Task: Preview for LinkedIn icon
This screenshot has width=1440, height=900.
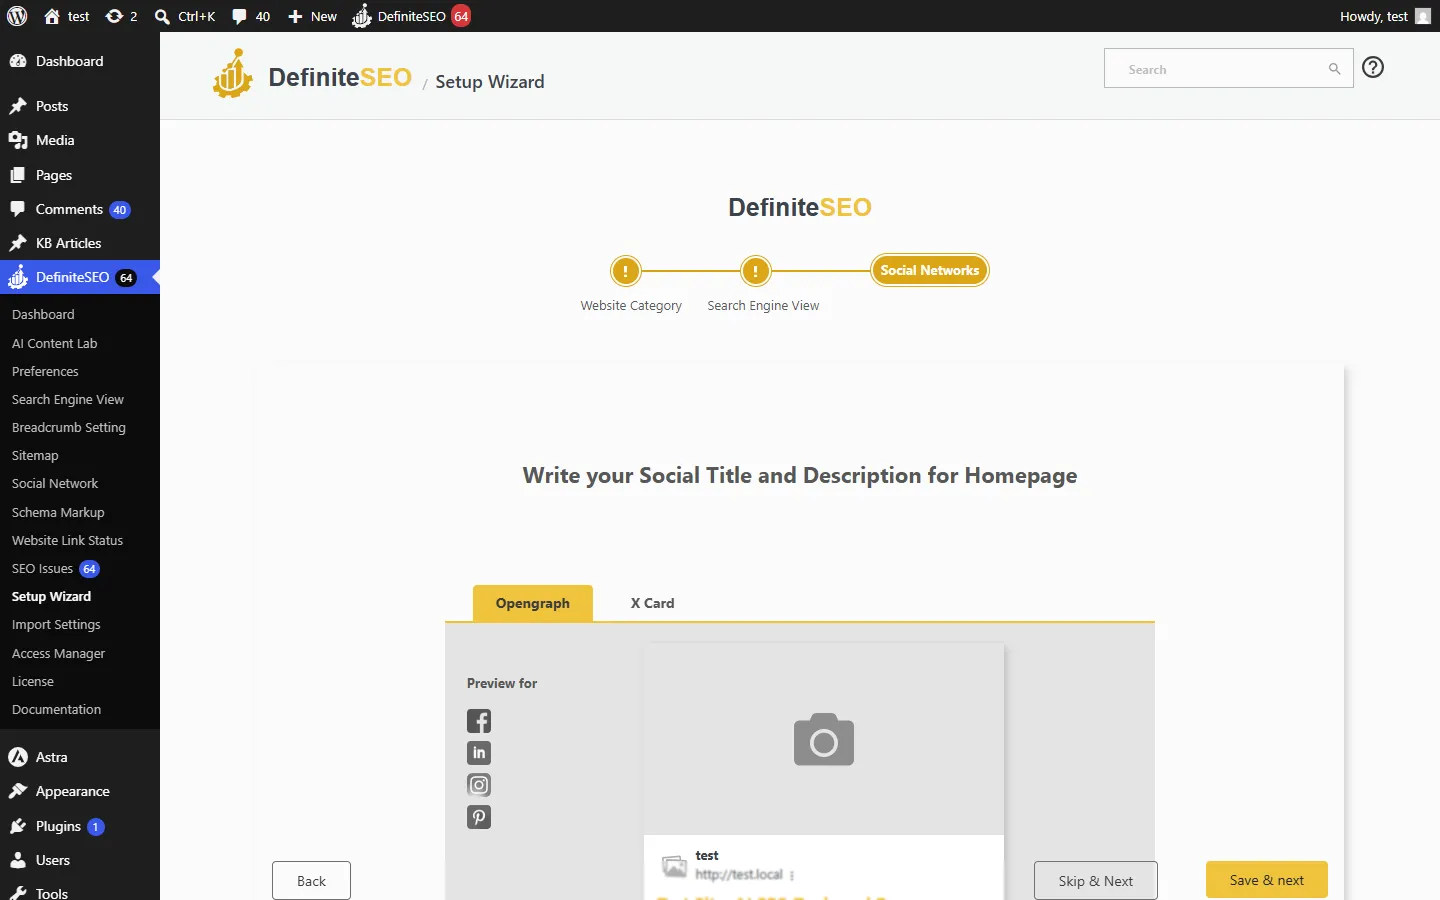Action: point(479,753)
